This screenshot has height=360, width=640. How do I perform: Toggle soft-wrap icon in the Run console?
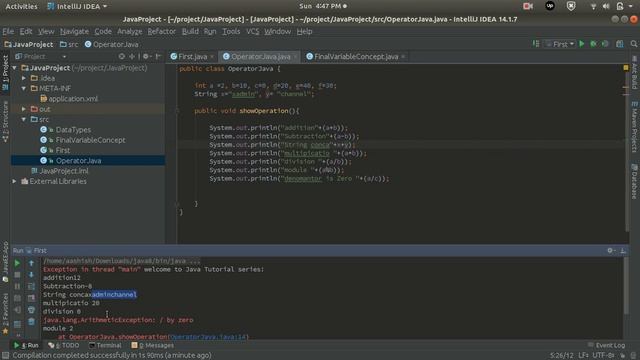click(x=31, y=287)
